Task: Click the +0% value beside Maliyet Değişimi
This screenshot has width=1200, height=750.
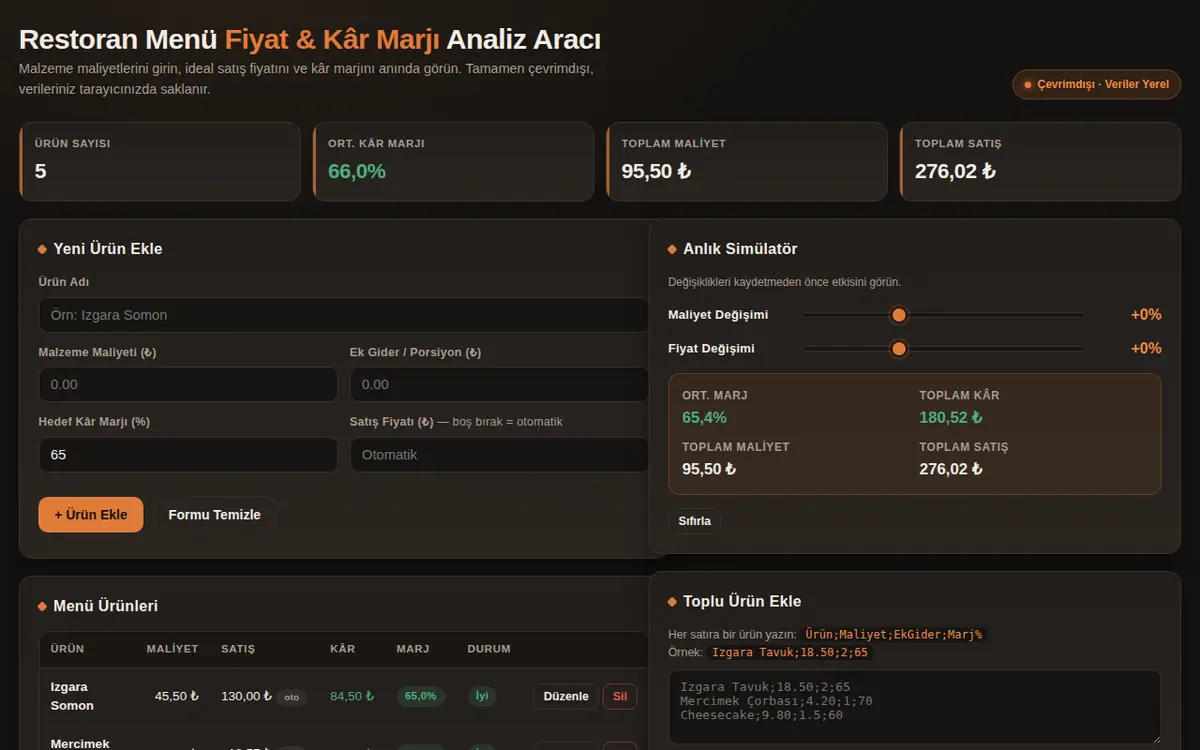Action: 1146,315
